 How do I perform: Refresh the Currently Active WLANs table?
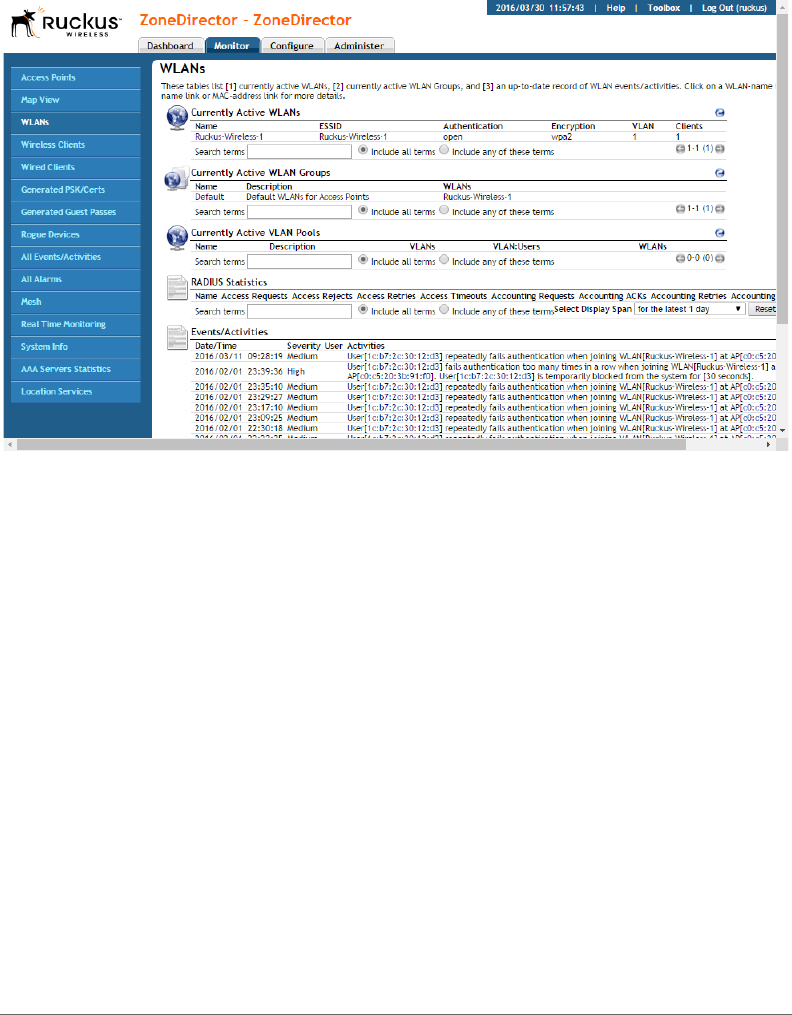pyautogui.click(x=720, y=113)
